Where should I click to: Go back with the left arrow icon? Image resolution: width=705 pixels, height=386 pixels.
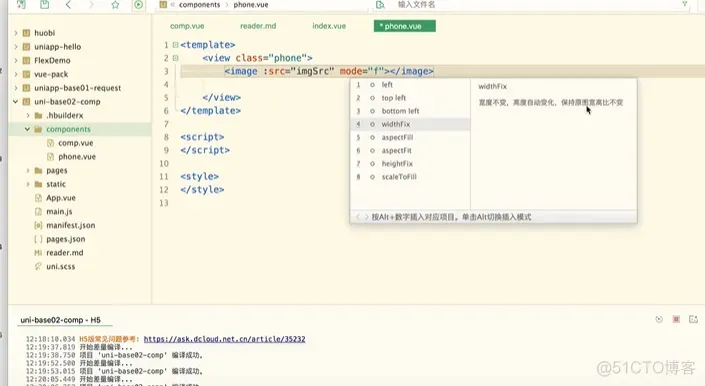click(x=68, y=4)
